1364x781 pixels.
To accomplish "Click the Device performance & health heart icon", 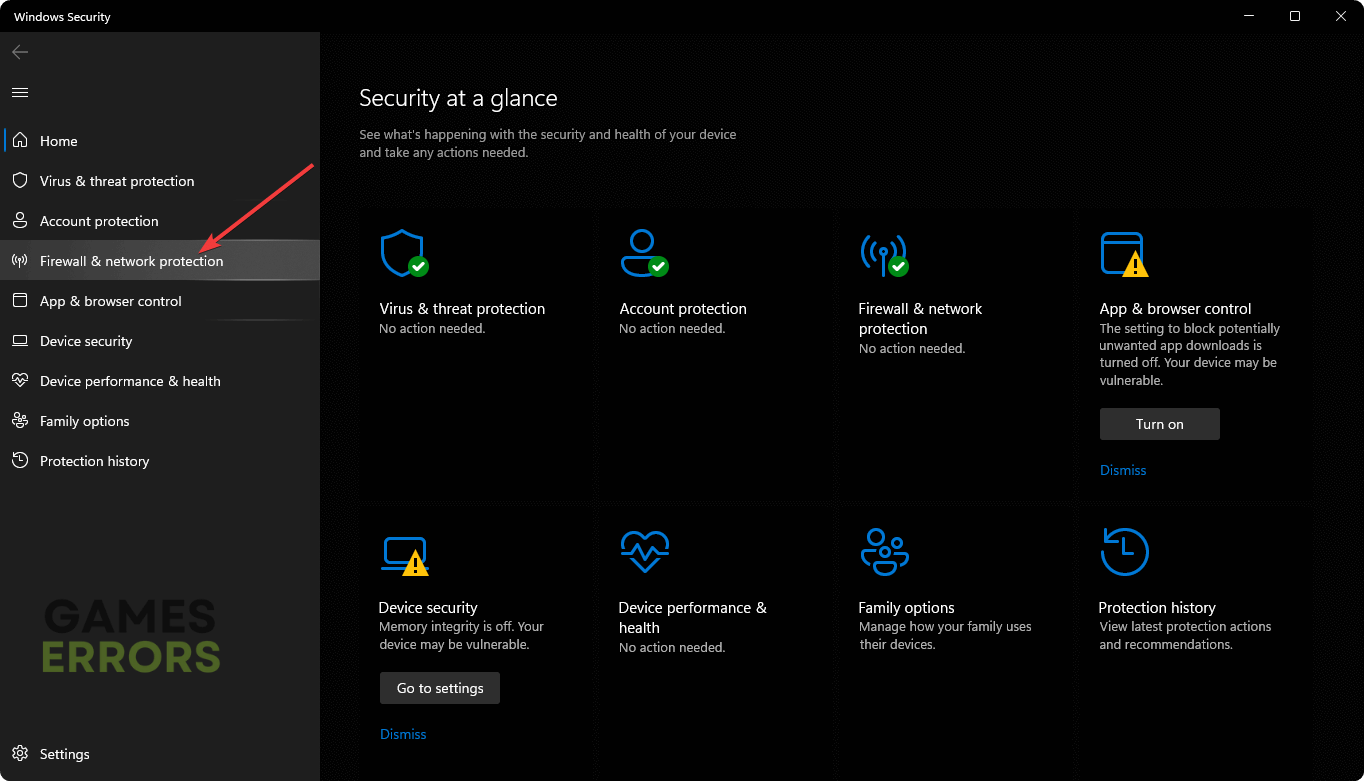I will (x=644, y=551).
